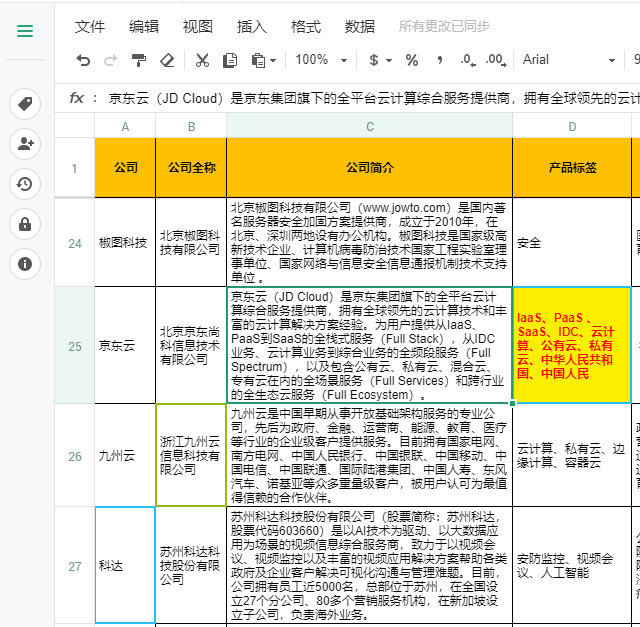The image size is (640, 627).
Task: Click the tag label sidebar icon
Action: 25,104
